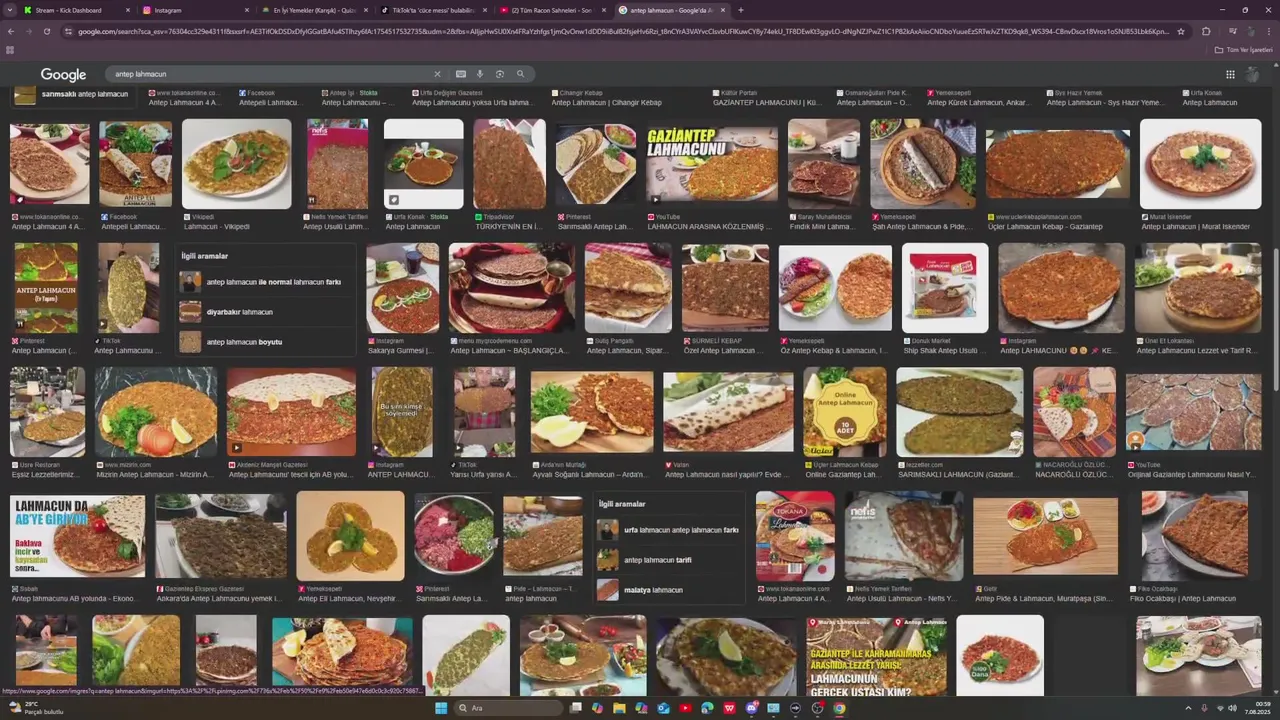Switch to the TikTok tab
The image size is (1280, 720).
coord(434,10)
